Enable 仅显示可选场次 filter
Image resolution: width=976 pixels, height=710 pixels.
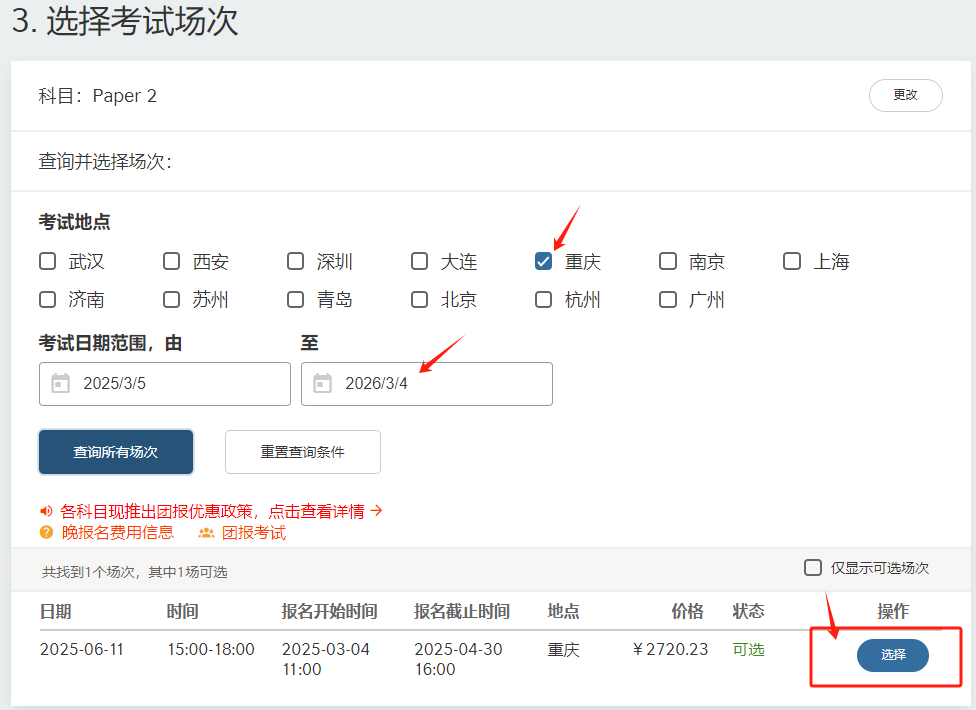coord(813,568)
